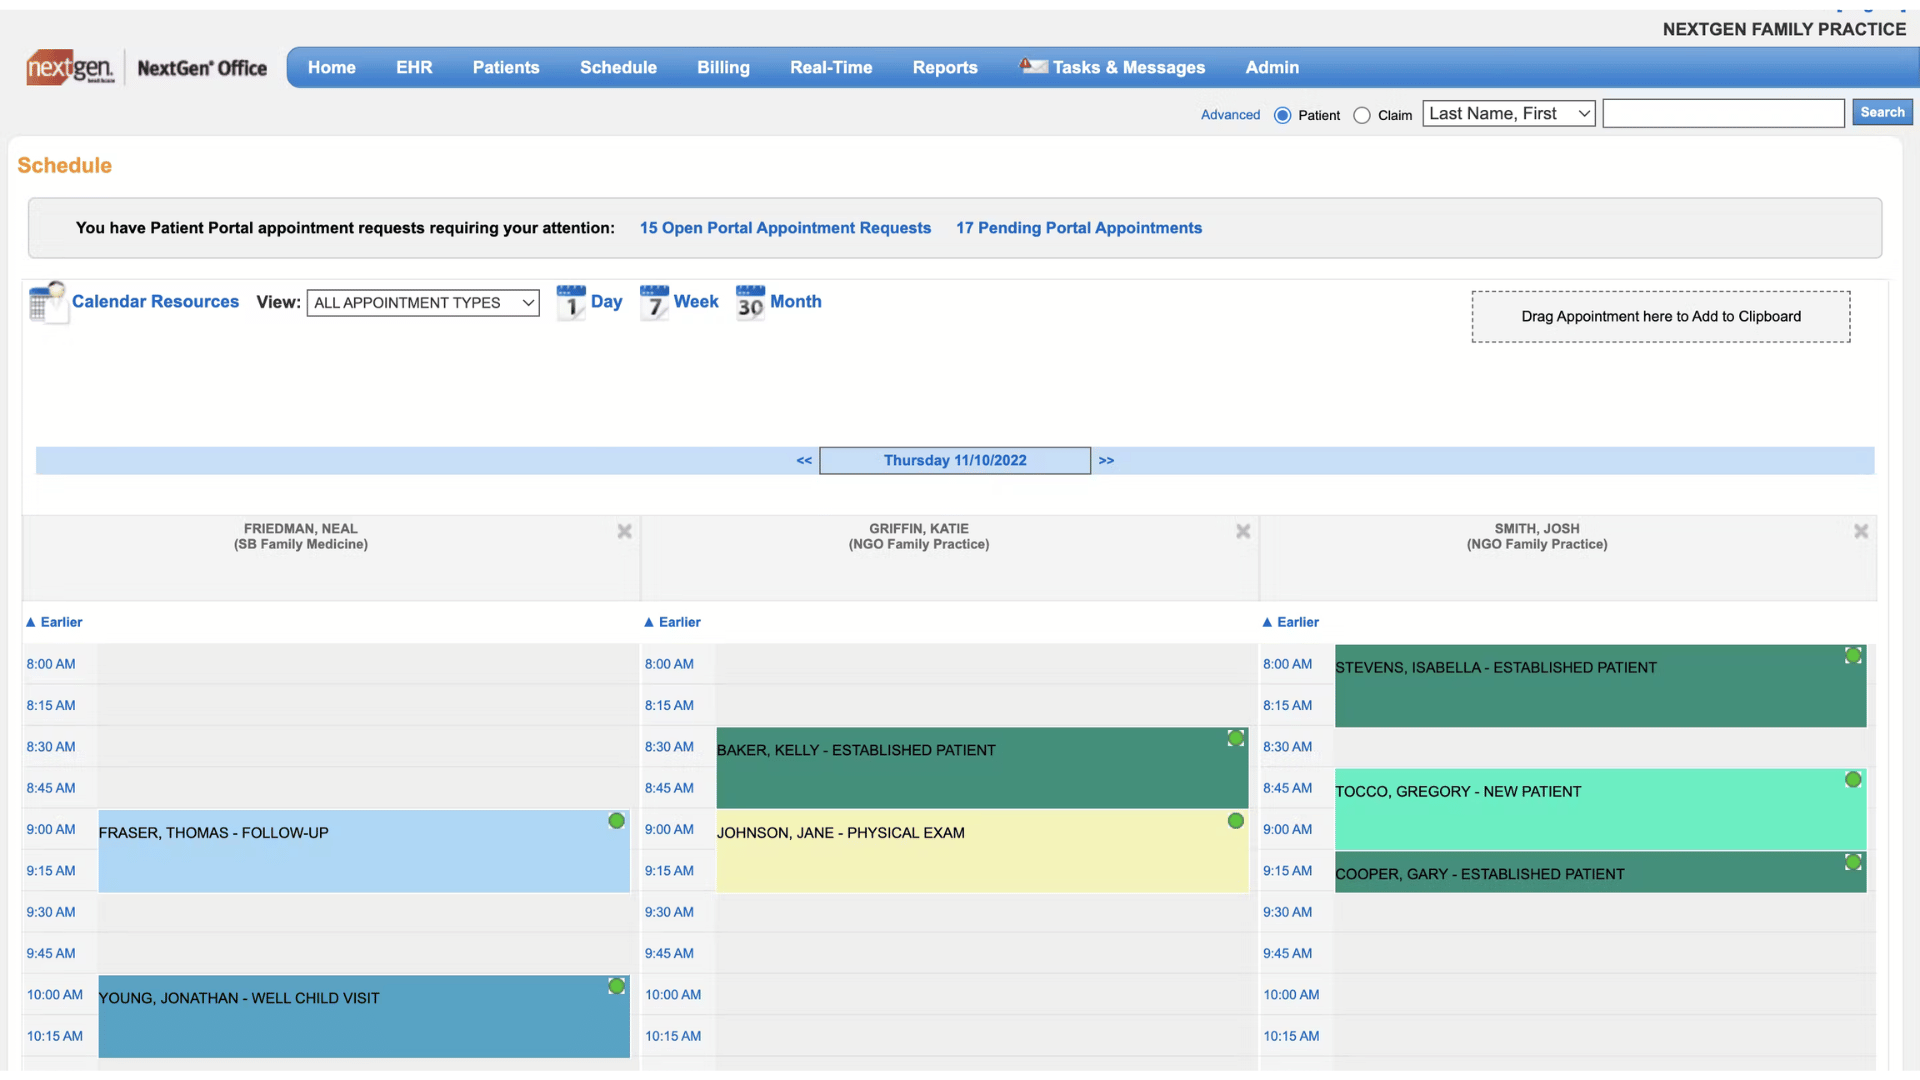Close the GRIFFIN, KATIE resource column

point(1242,531)
